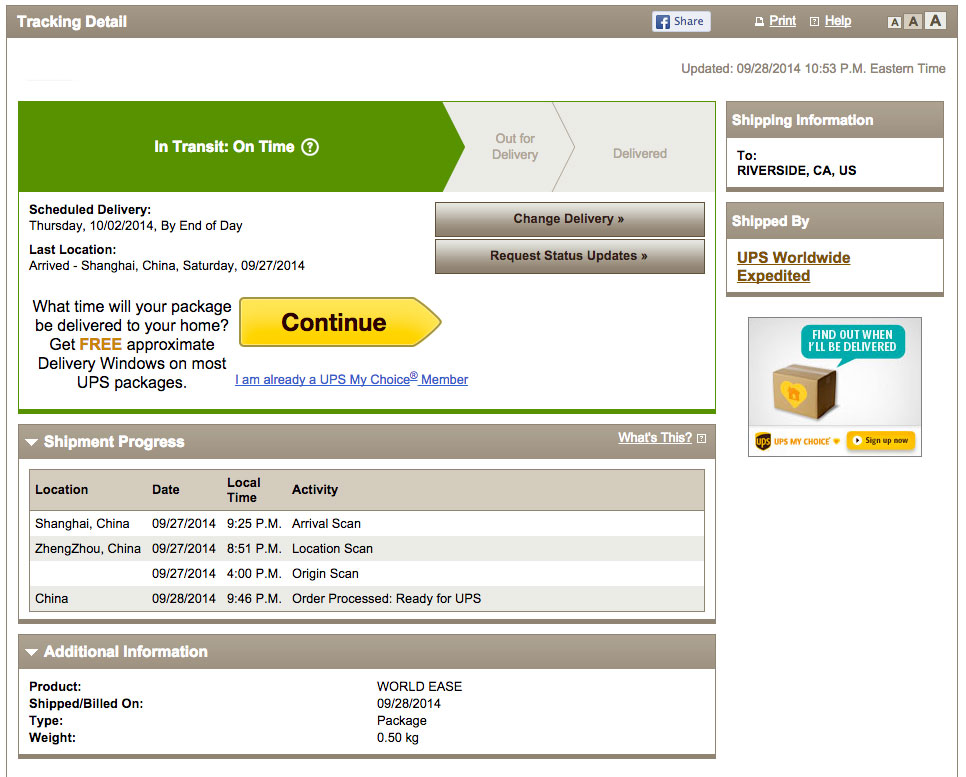Click the Date column header

(166, 490)
